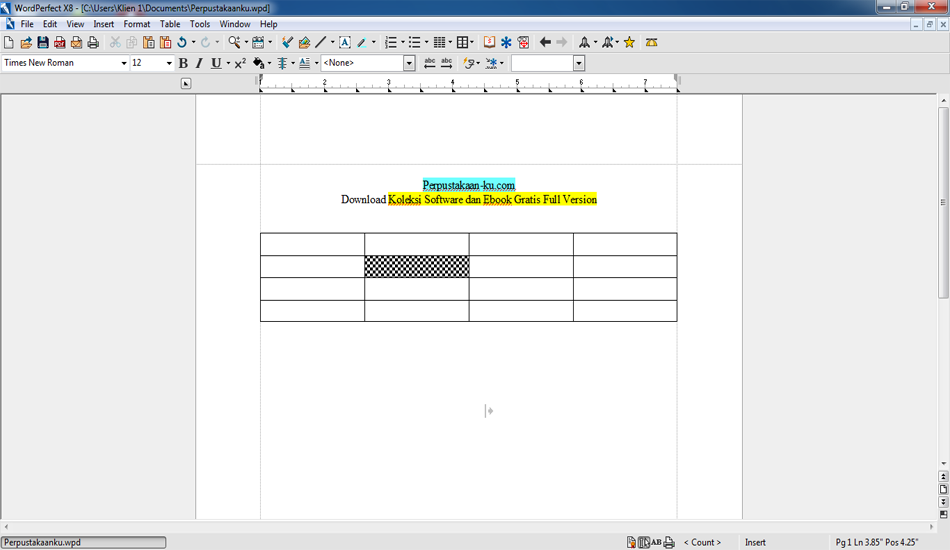Open the spell checker book icon
Viewport: 950px width, 550px height.
(489, 42)
